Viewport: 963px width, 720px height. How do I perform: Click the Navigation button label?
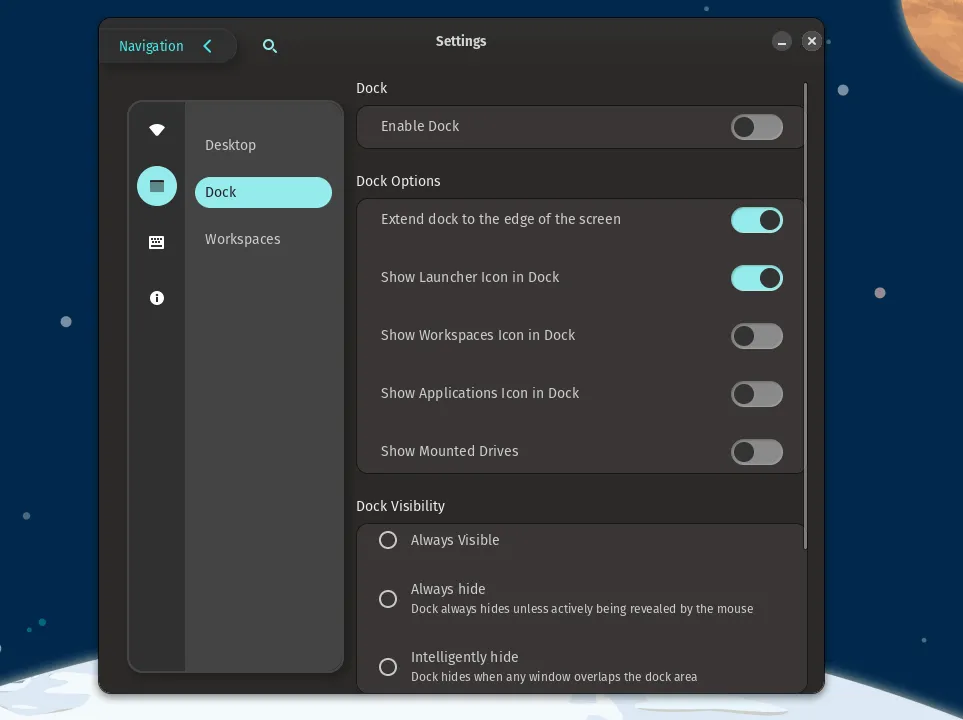151,46
